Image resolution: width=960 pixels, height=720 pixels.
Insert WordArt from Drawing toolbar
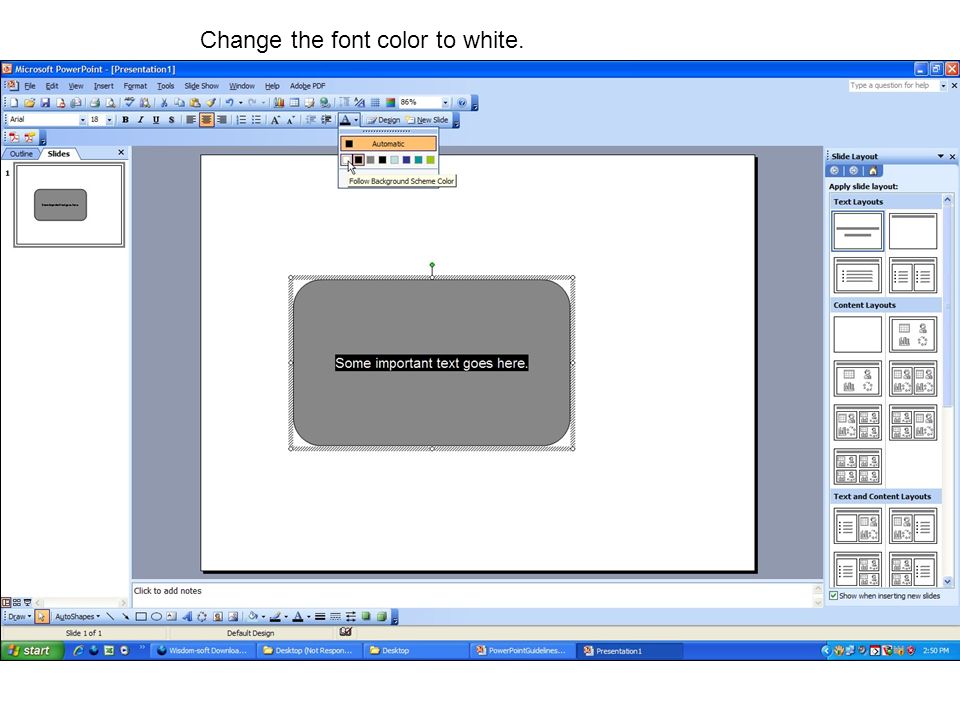pyautogui.click(x=187, y=617)
